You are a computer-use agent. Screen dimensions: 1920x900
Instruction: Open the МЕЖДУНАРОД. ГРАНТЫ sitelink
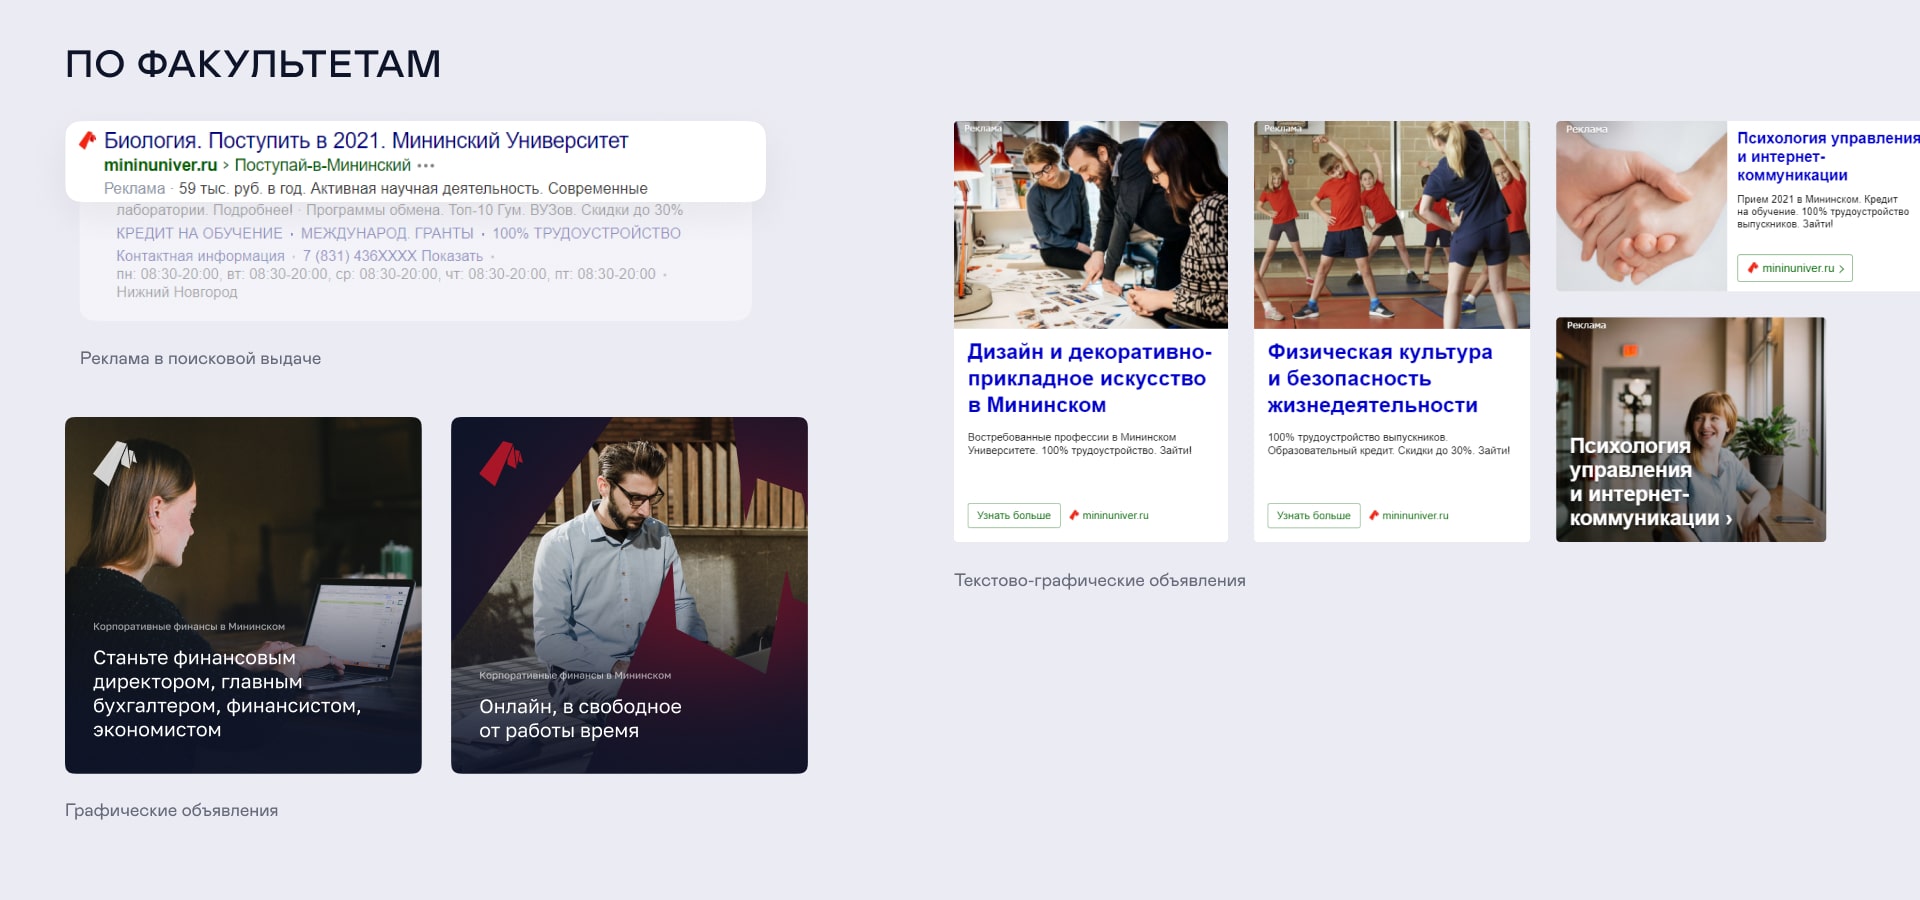click(x=387, y=233)
